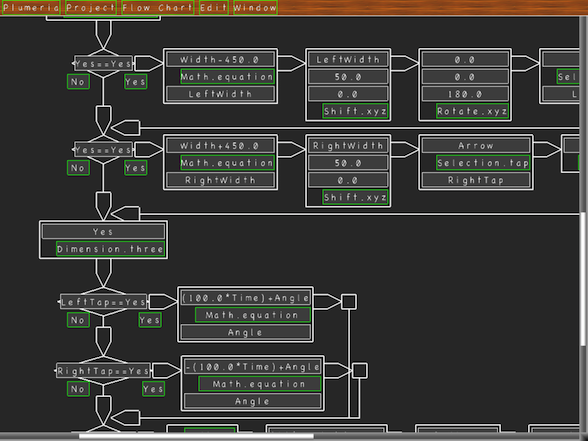Open the Window menu
The height and width of the screenshot is (441, 588).
click(x=255, y=8)
